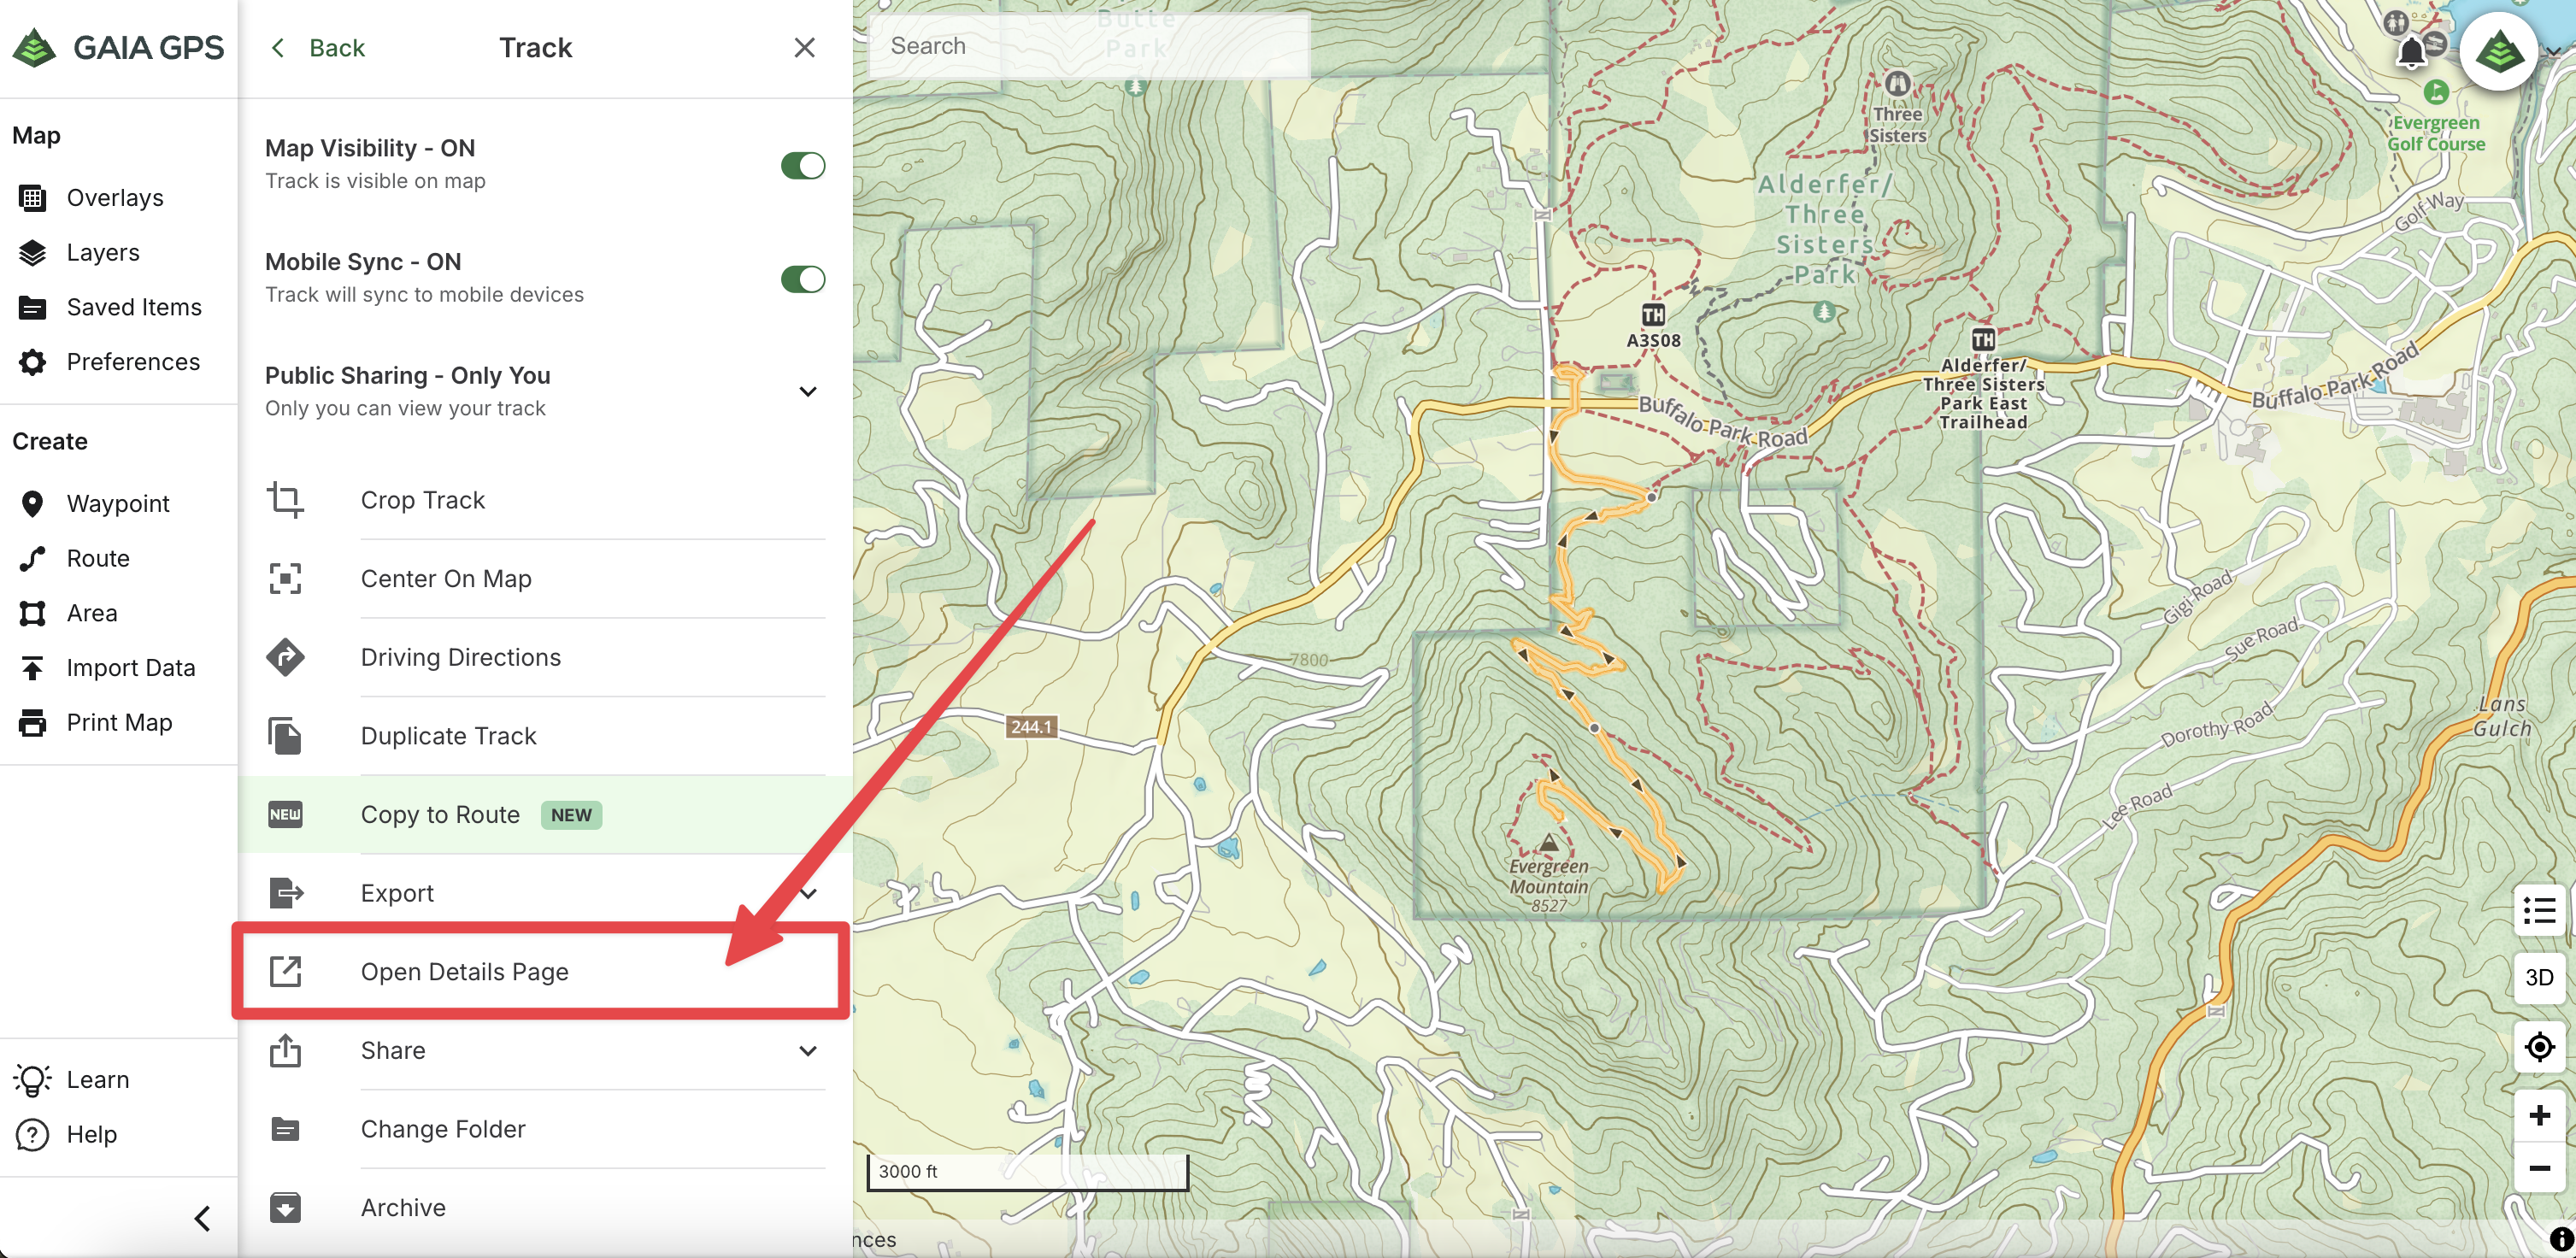Click the Change Folder icon

click(285, 1129)
